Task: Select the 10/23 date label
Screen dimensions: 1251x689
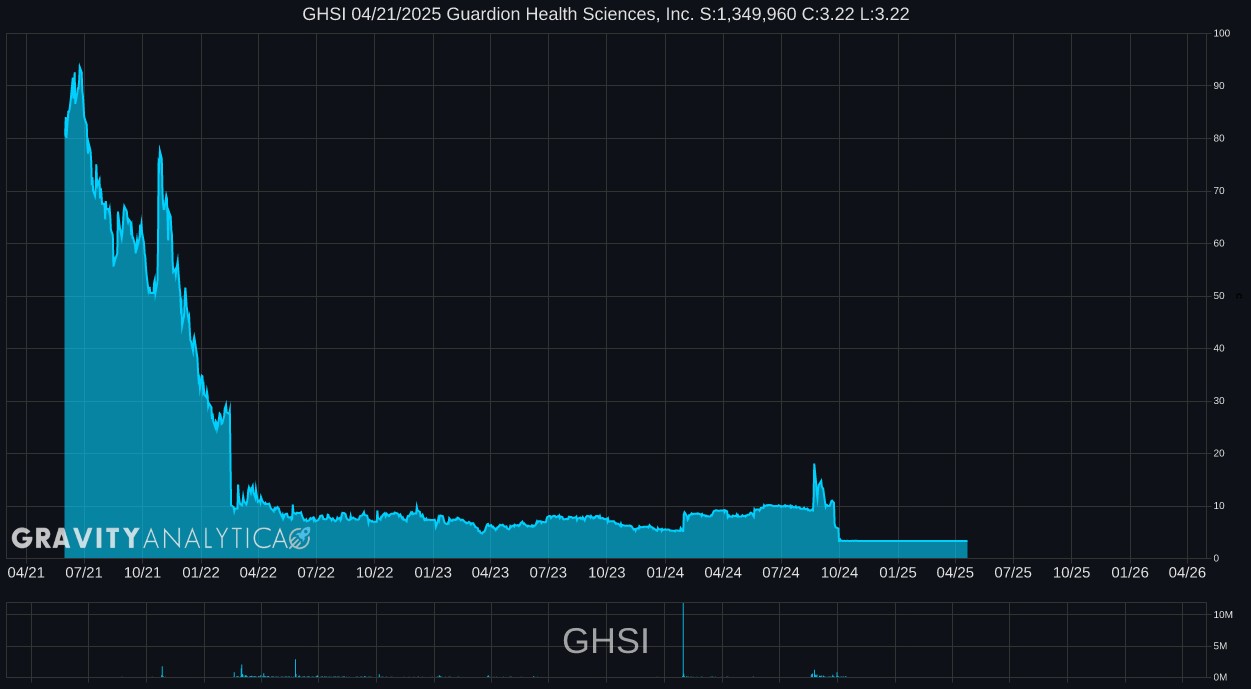Action: [x=607, y=573]
